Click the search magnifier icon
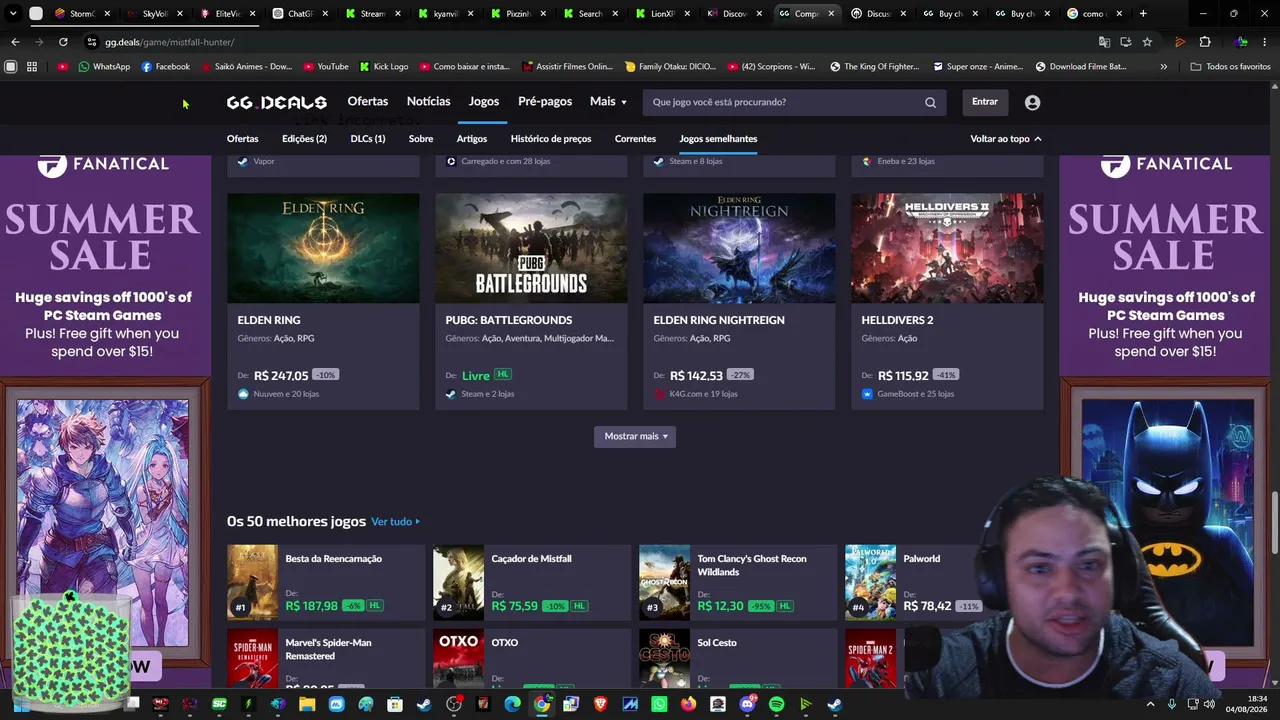Viewport: 1280px width, 720px height. tap(930, 102)
